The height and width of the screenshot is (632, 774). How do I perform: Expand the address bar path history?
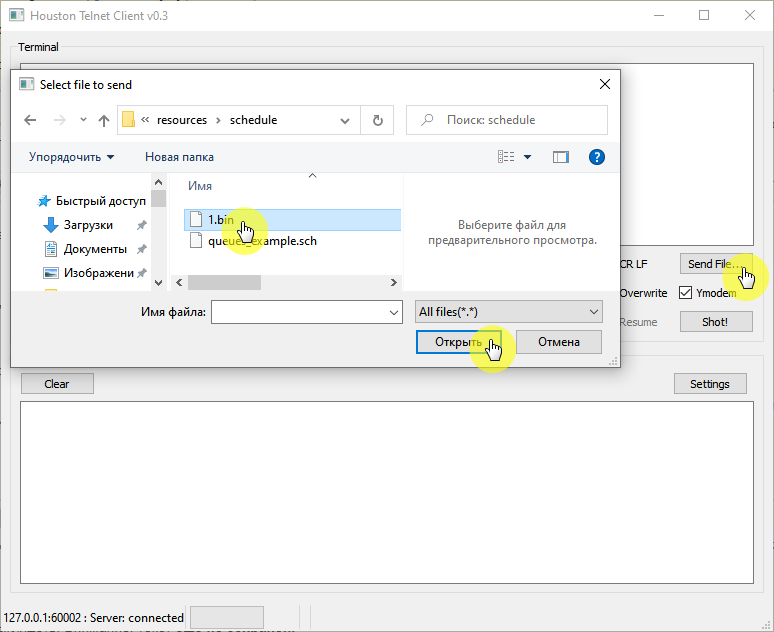[x=345, y=120]
